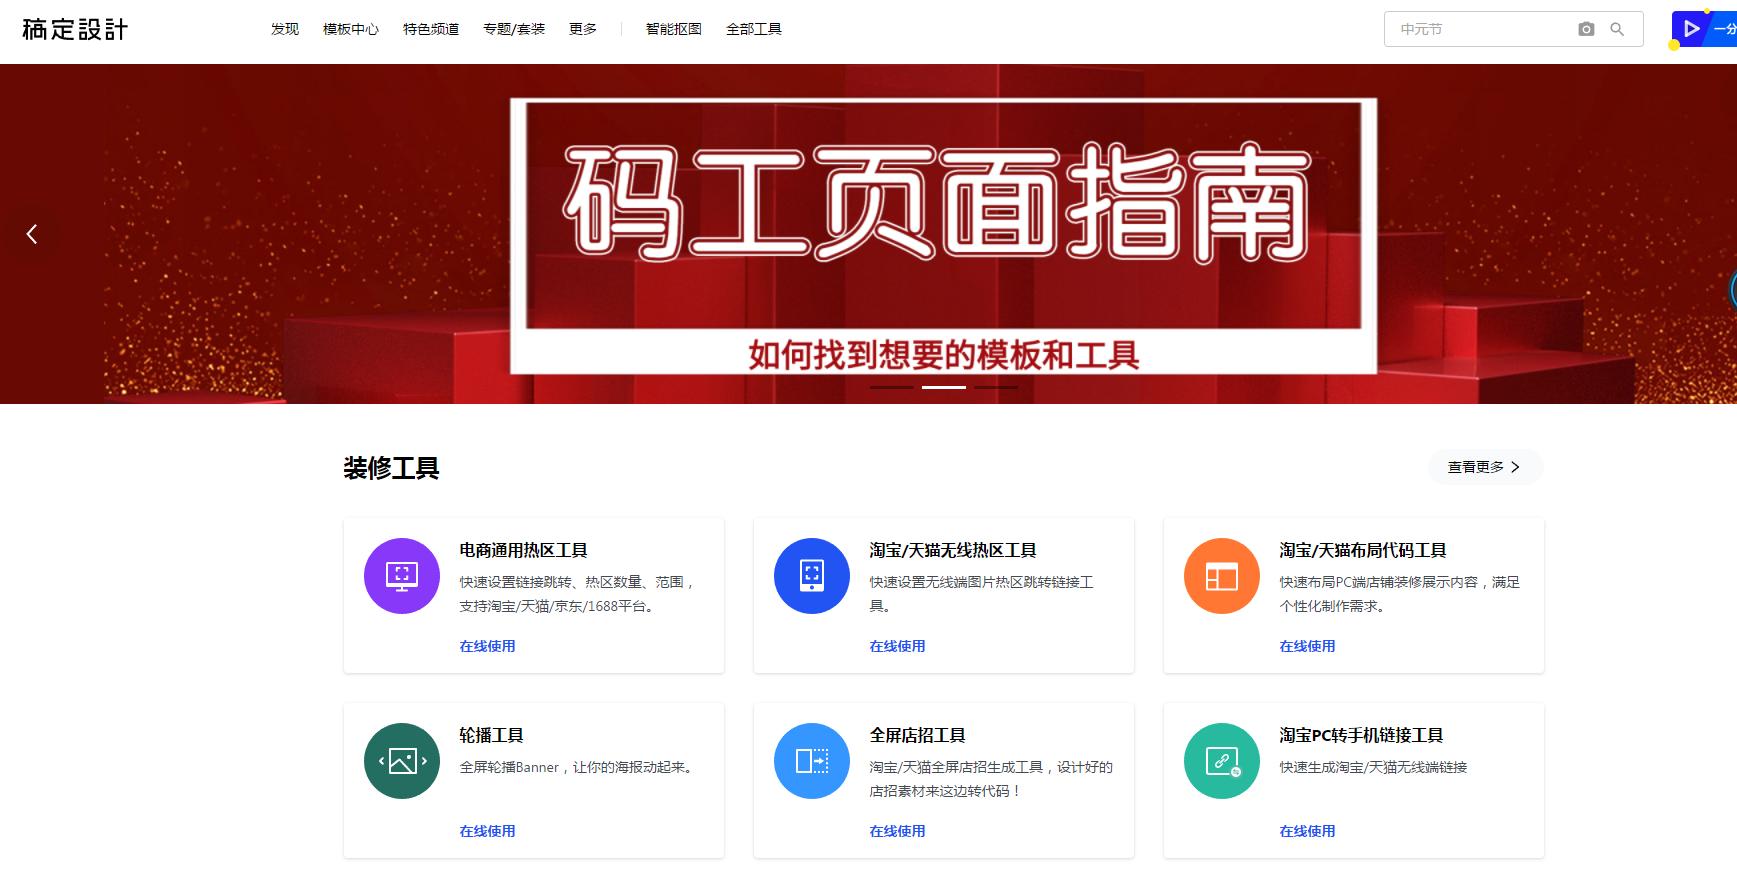Open the 电商通用热区工具 title
Screen dimensions: 1737x879
click(x=523, y=550)
